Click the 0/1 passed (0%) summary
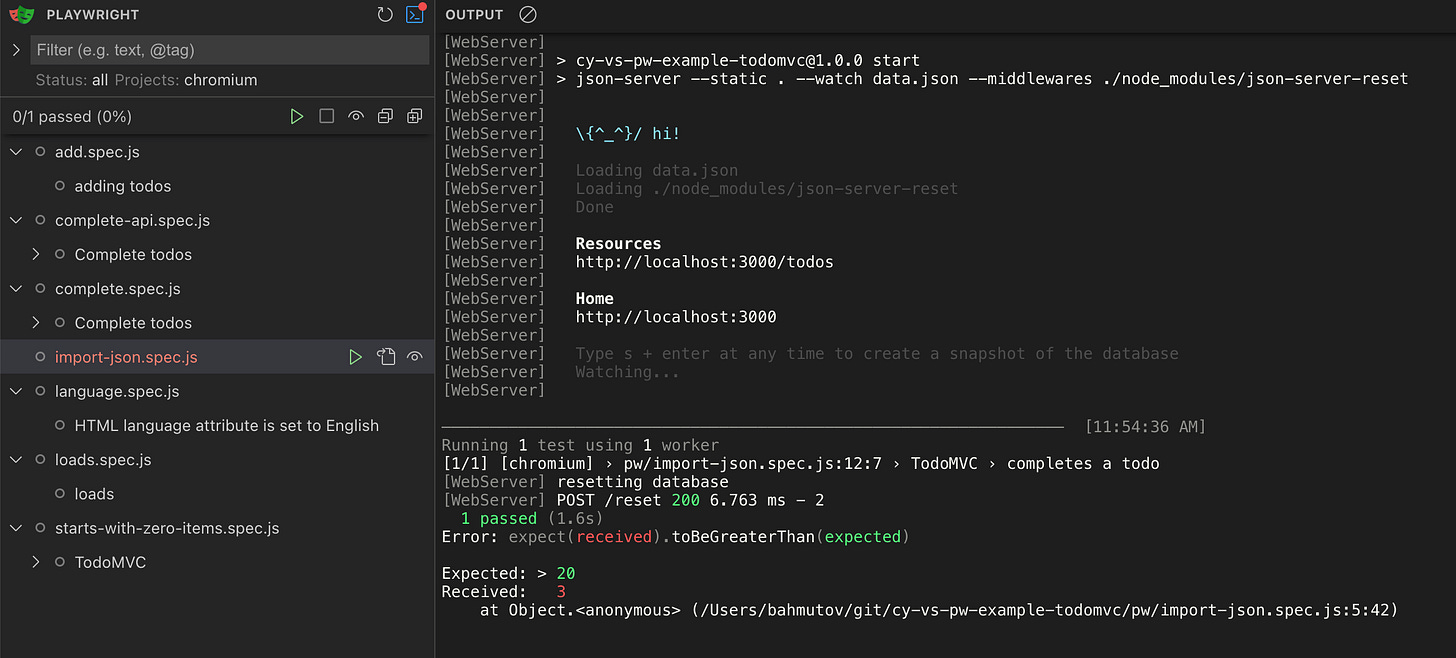1456x658 pixels. click(72, 117)
